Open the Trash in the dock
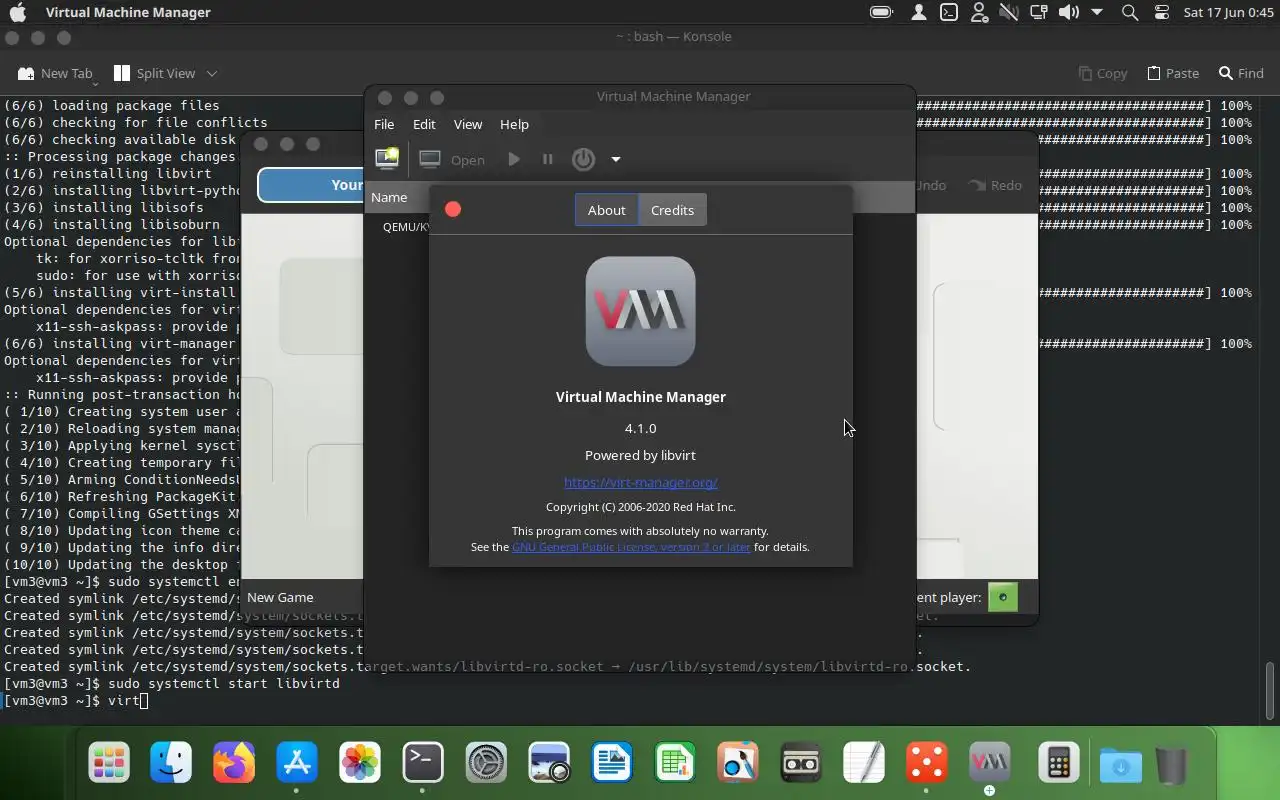The height and width of the screenshot is (800, 1280). tap(1171, 766)
